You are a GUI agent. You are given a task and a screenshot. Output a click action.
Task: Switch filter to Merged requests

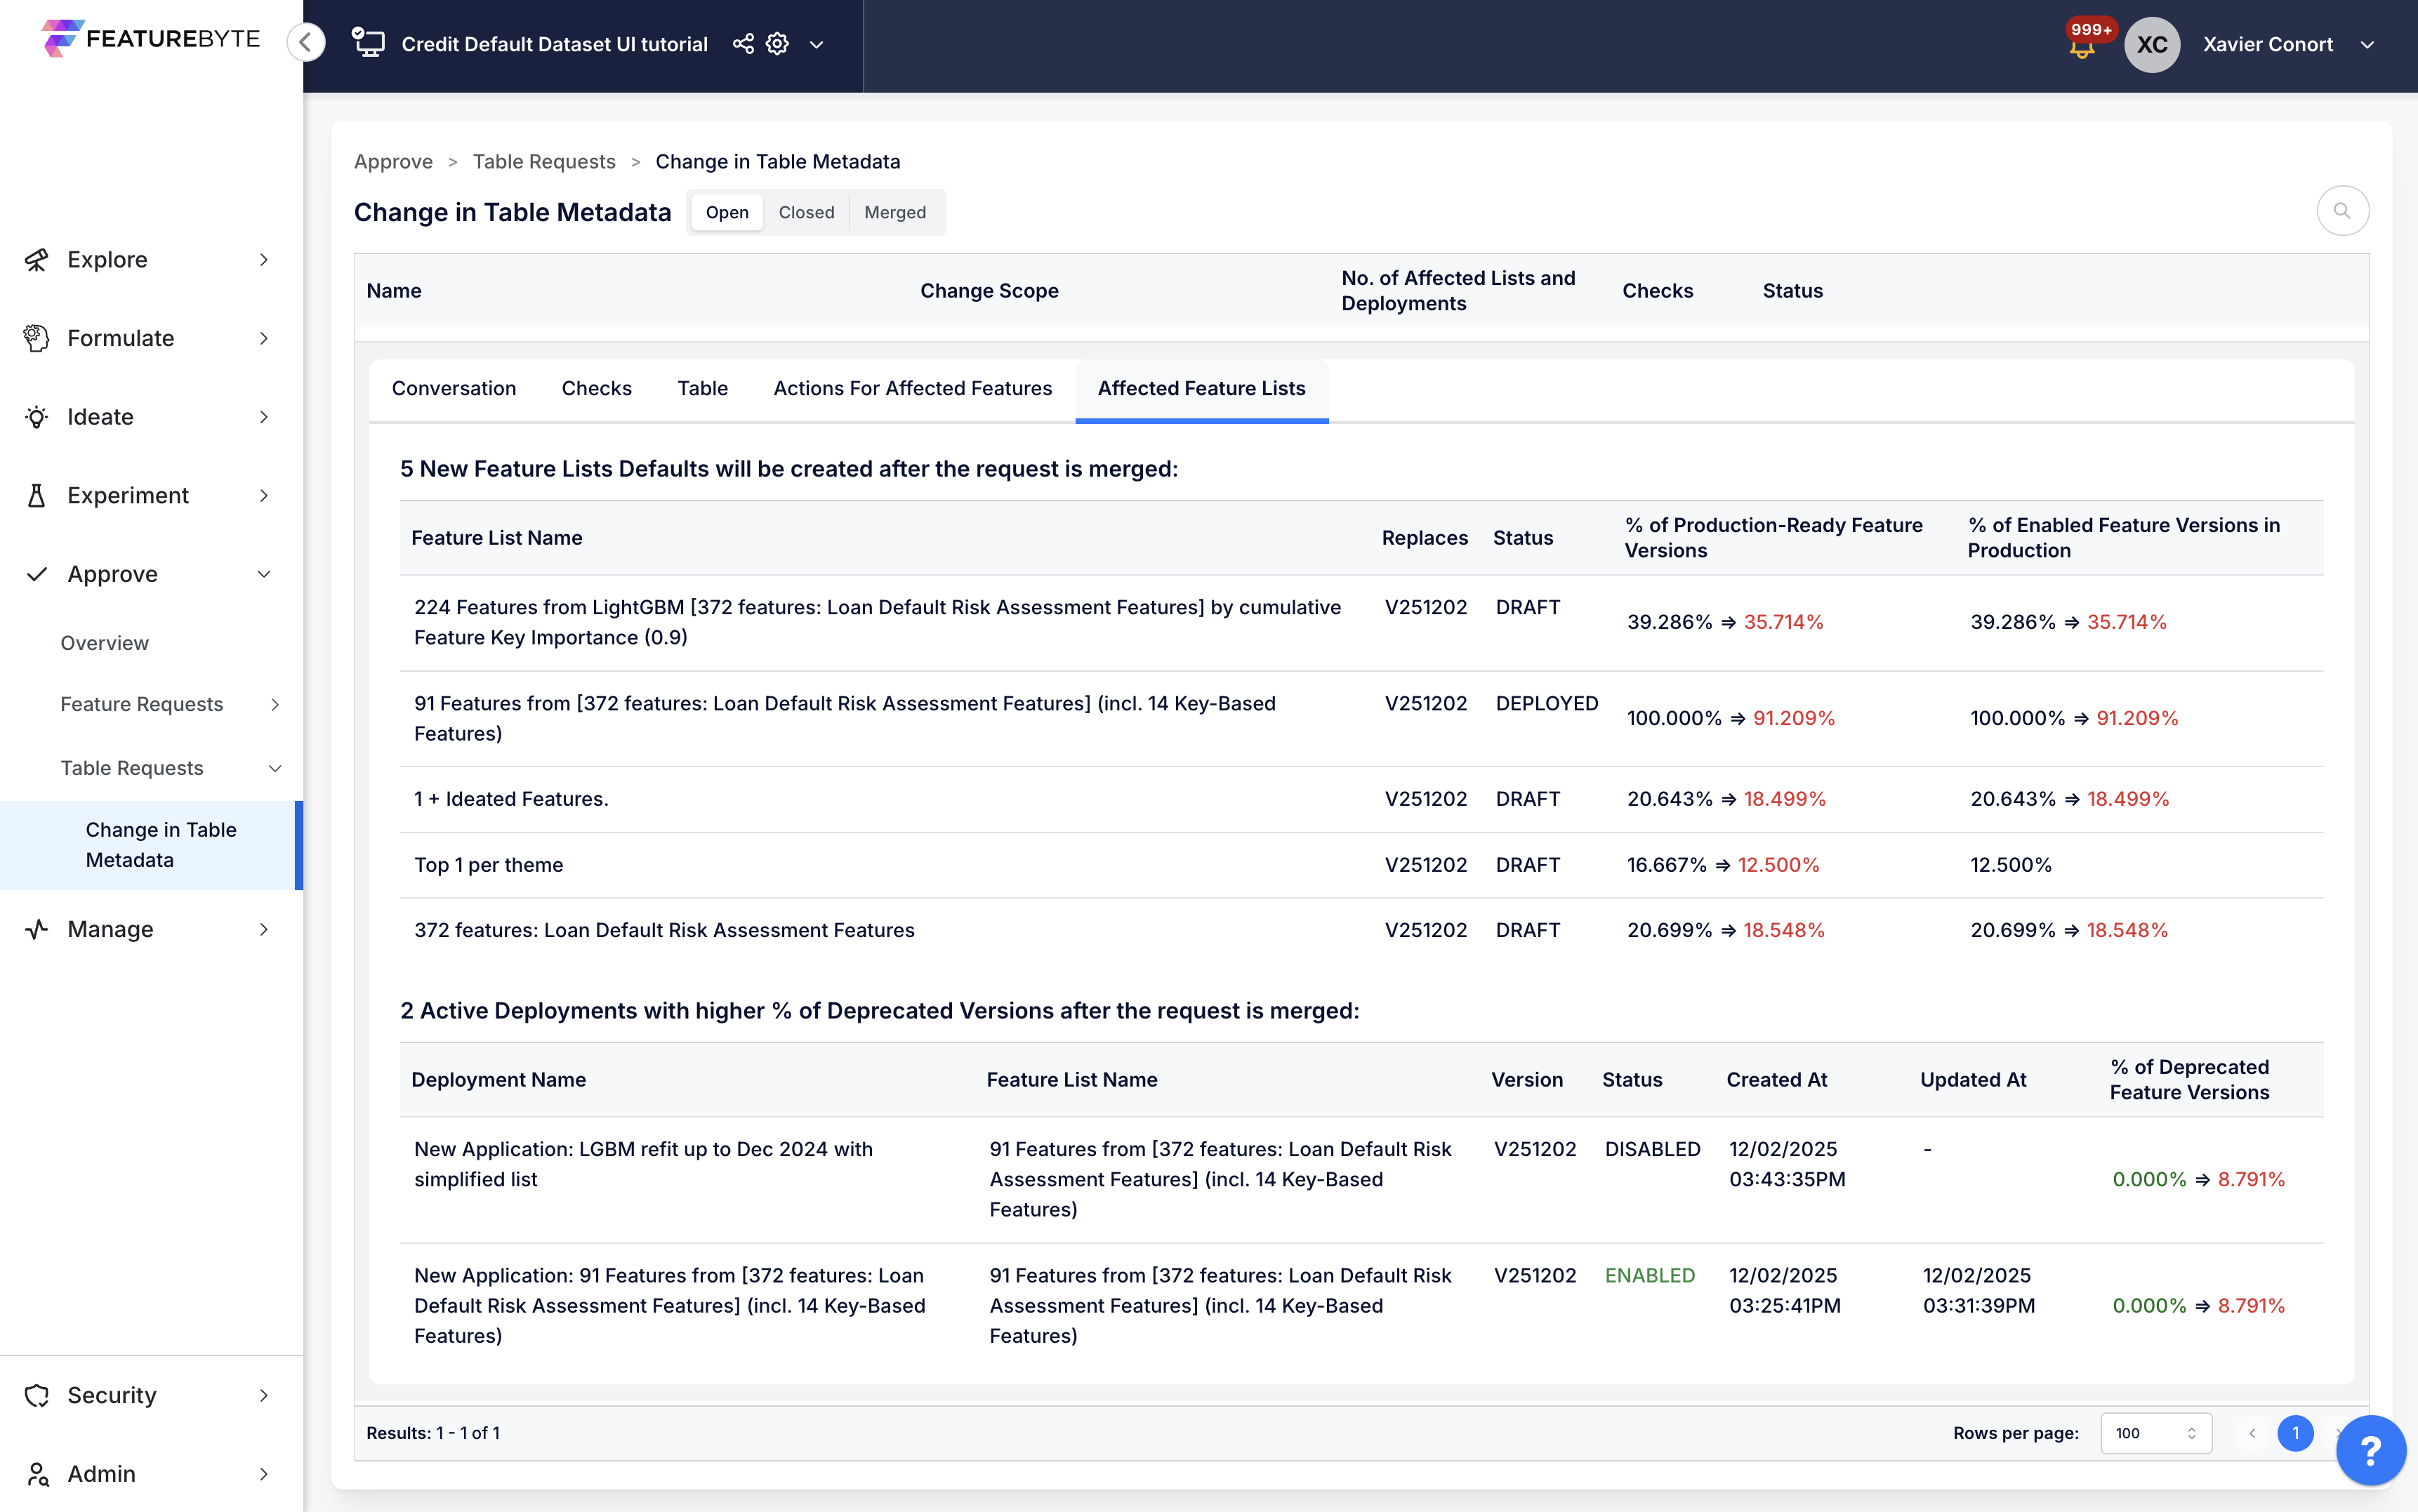click(894, 212)
